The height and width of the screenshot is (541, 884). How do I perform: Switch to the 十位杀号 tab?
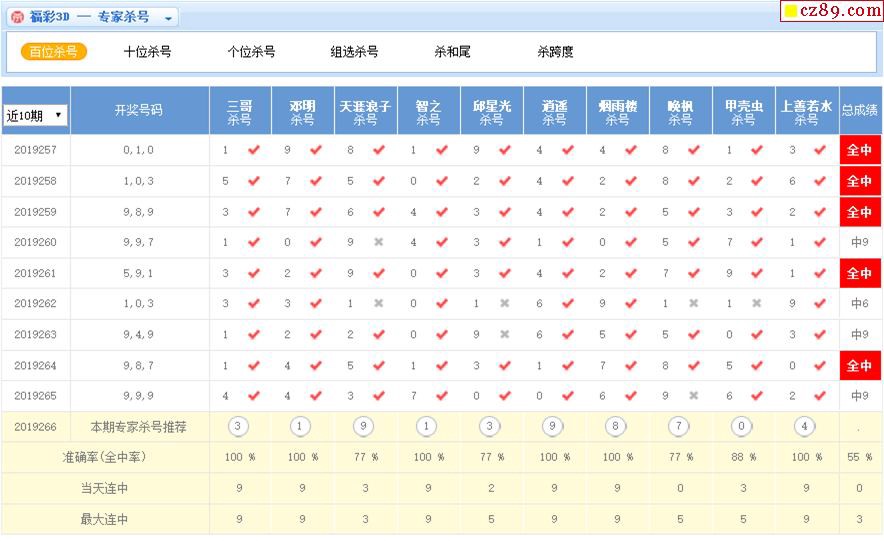tap(147, 52)
